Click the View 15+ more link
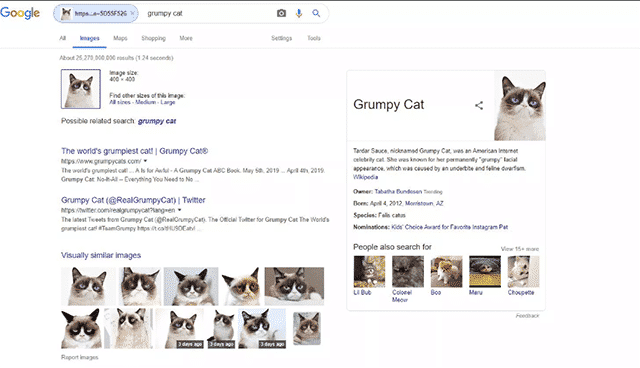 (520, 249)
